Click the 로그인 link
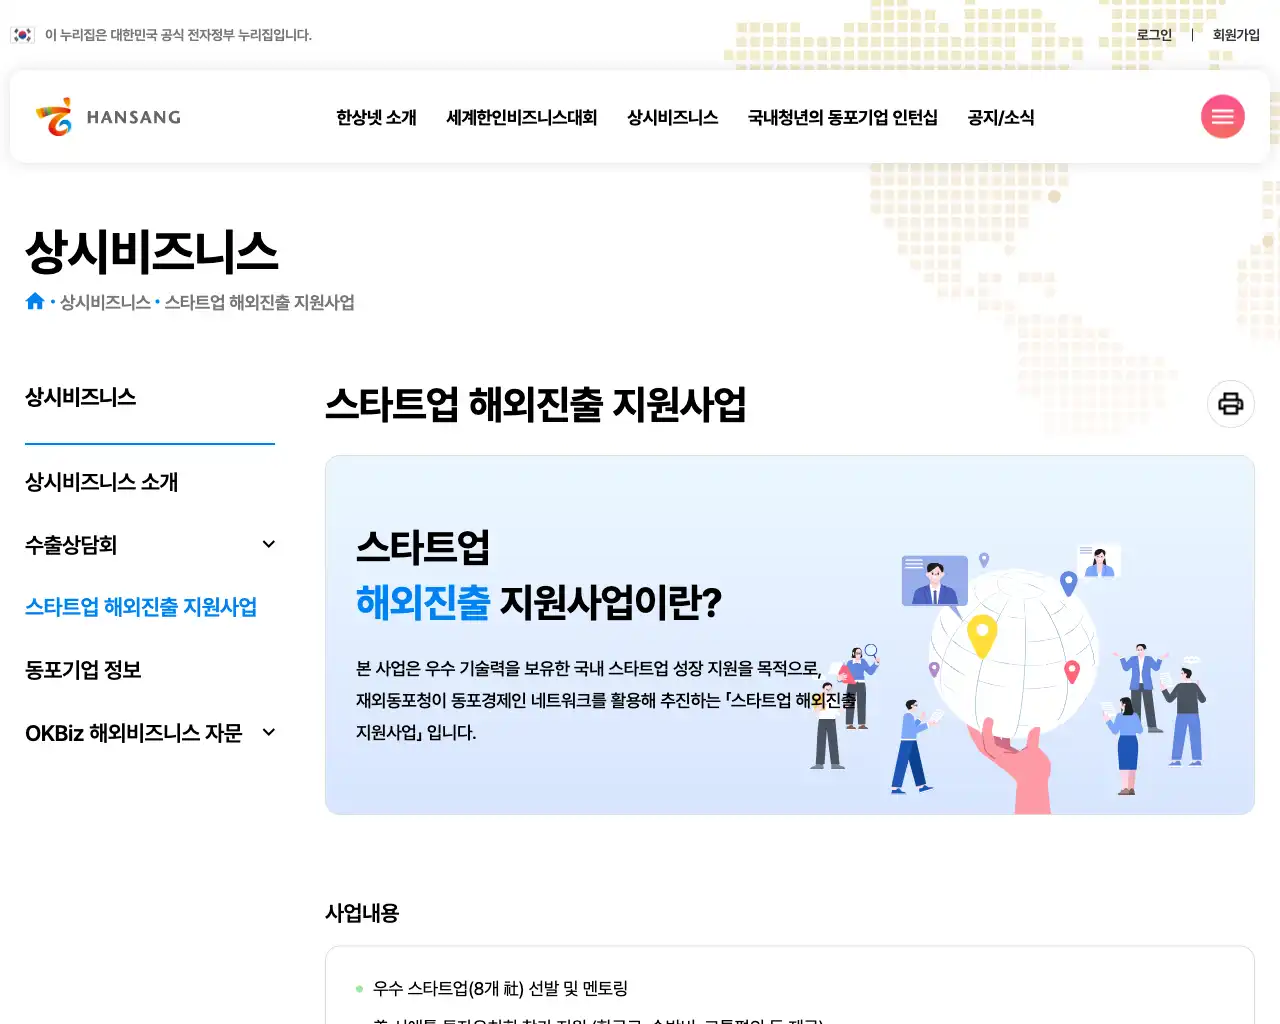1280x1024 pixels. click(x=1154, y=35)
